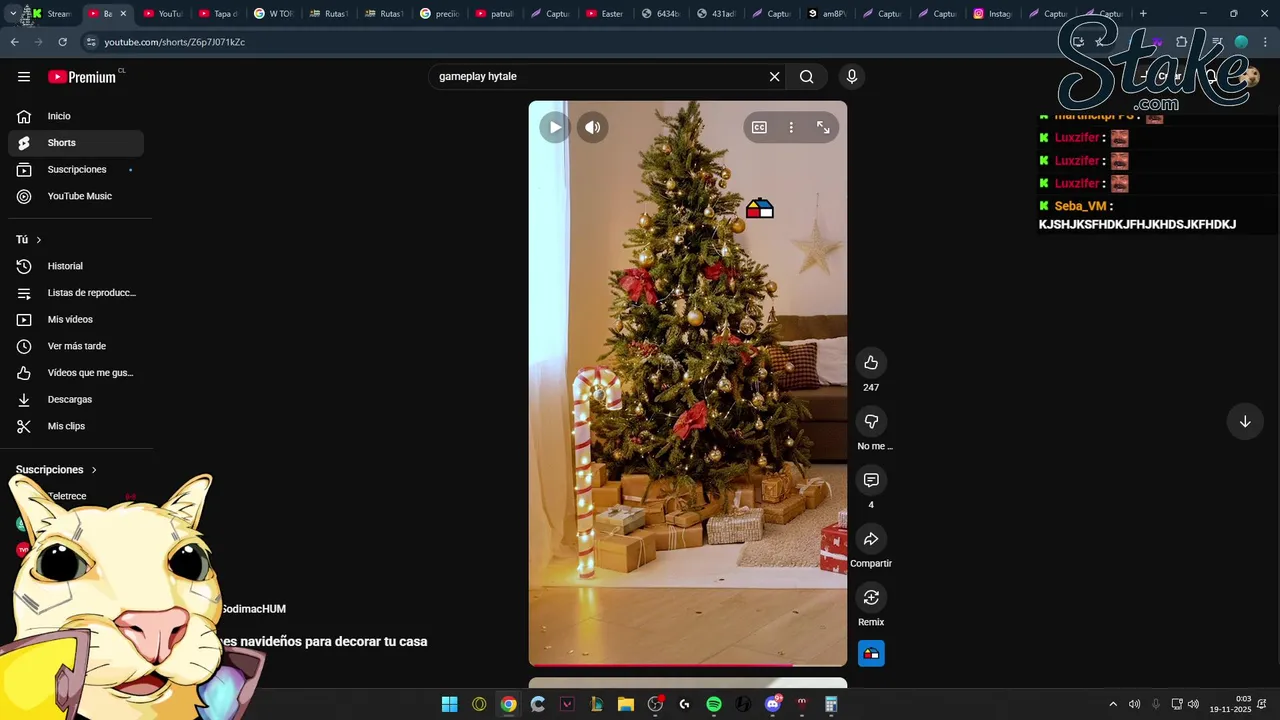The width and height of the screenshot is (1280, 720).
Task: Expand the Suscripciones section header
Action: tap(57, 470)
